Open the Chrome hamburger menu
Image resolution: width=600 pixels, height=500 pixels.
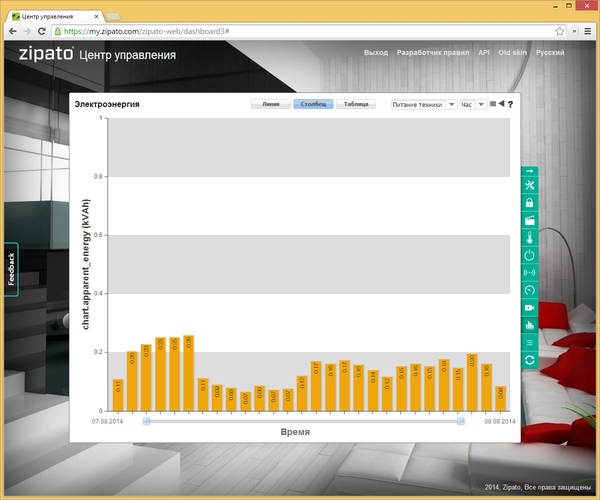coord(588,31)
